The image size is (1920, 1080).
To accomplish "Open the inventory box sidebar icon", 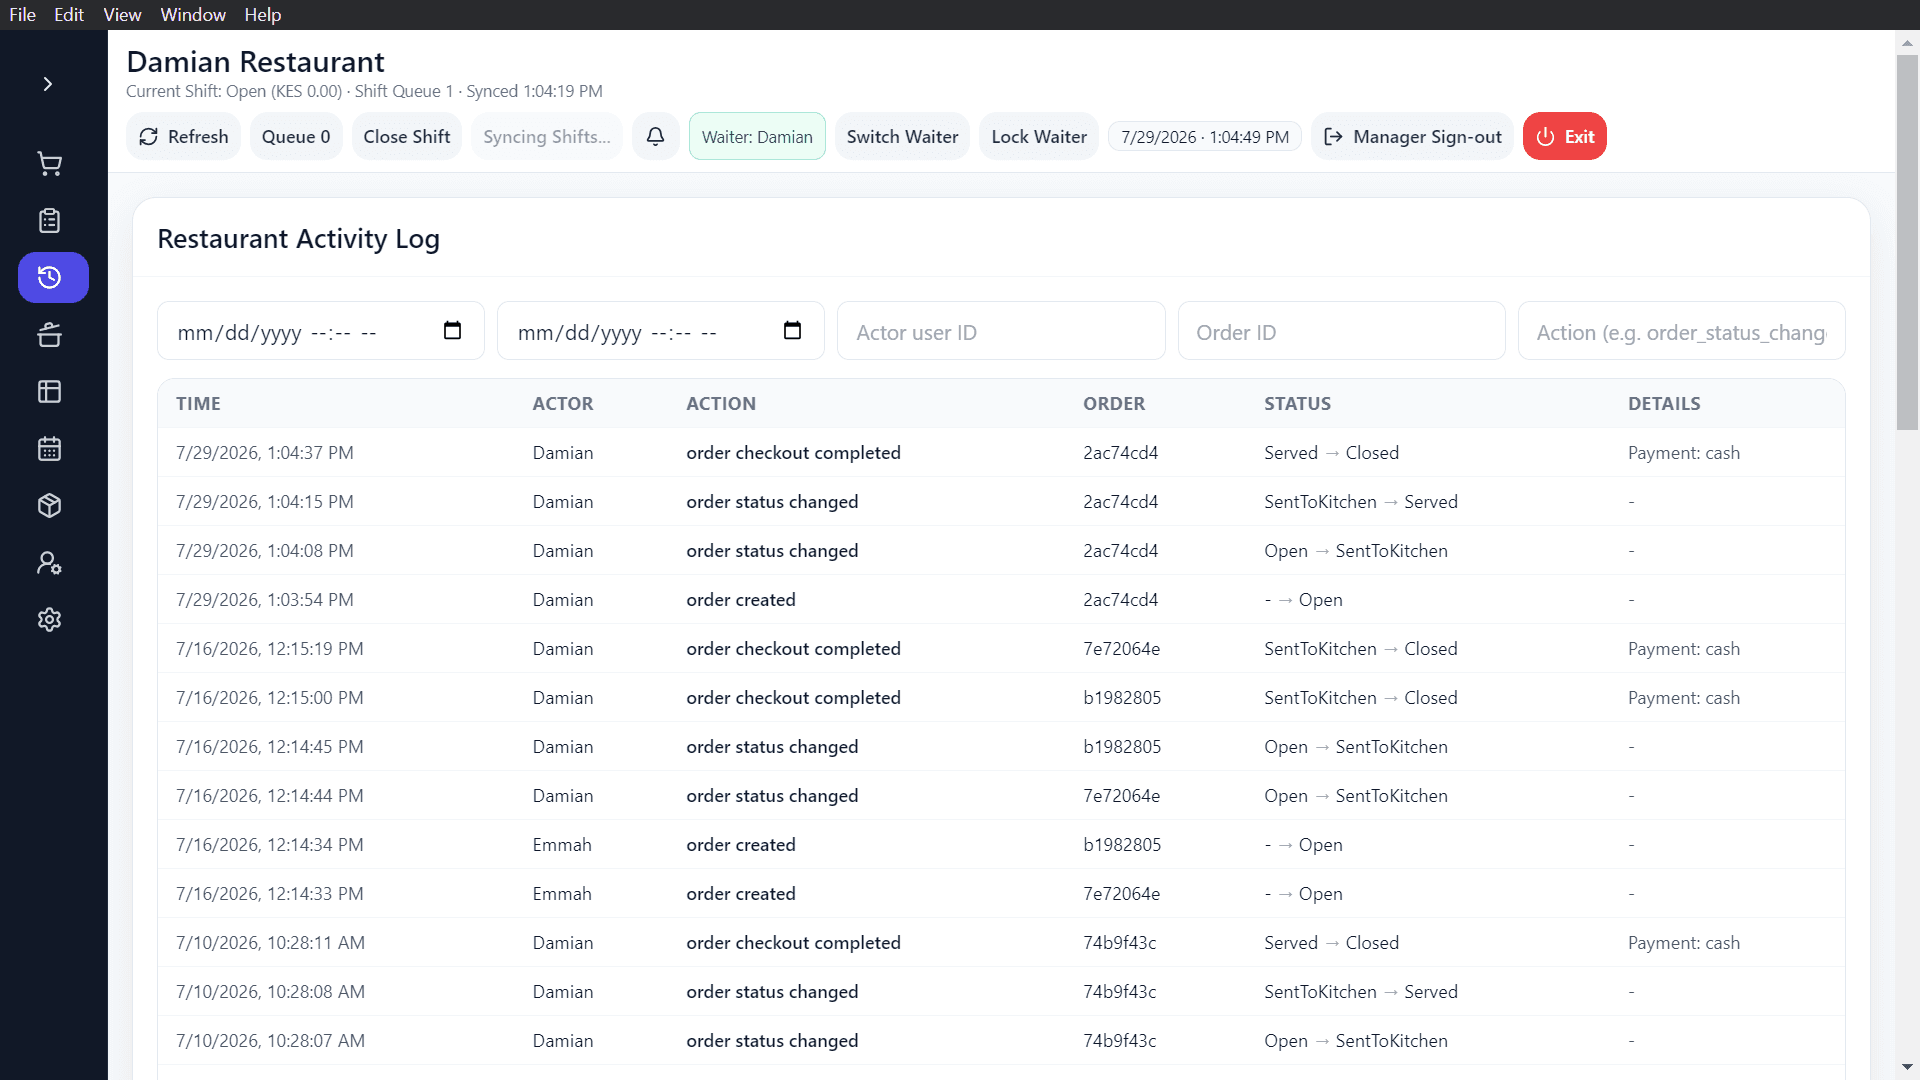I will pyautogui.click(x=50, y=505).
